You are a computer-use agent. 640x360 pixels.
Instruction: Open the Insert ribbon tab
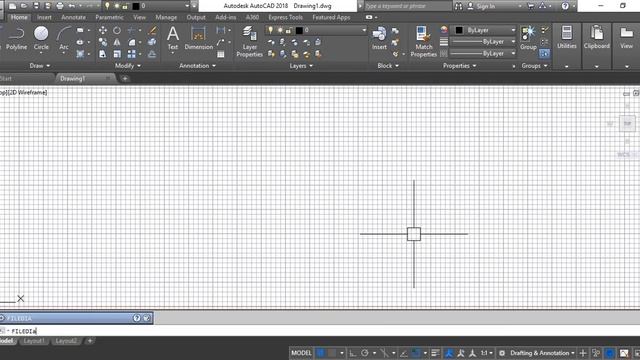[44, 18]
